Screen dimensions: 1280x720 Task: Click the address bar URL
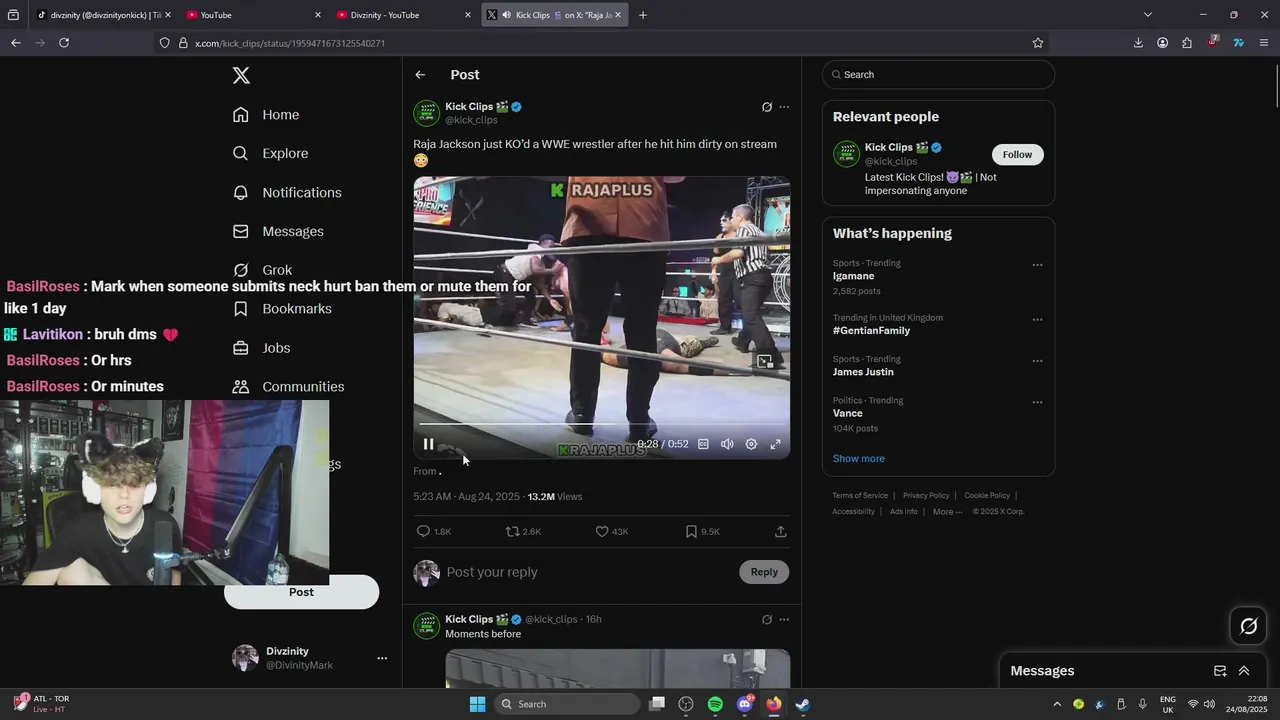click(290, 43)
